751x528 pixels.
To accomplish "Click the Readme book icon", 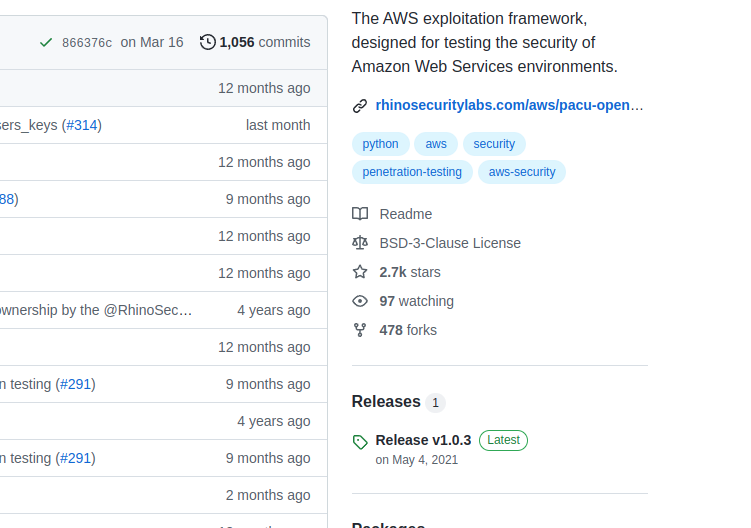I will pos(360,214).
